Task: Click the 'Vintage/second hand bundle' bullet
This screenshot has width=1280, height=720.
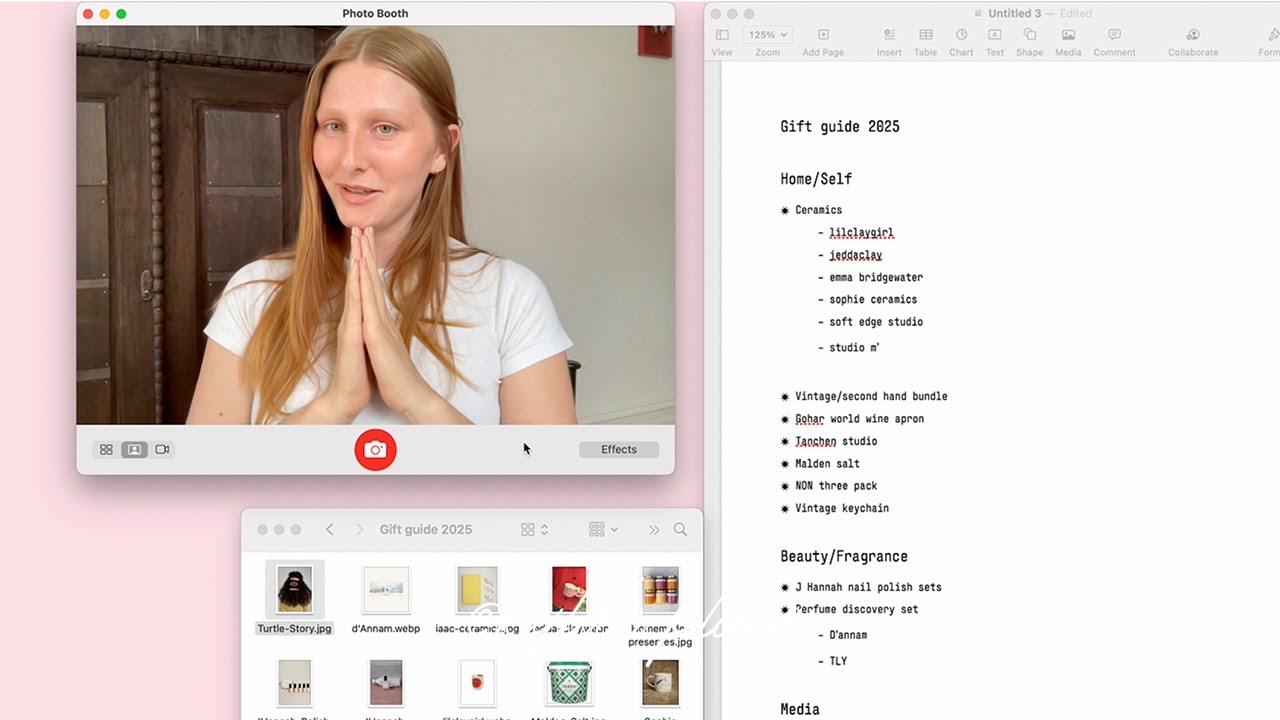Action: tap(871, 396)
